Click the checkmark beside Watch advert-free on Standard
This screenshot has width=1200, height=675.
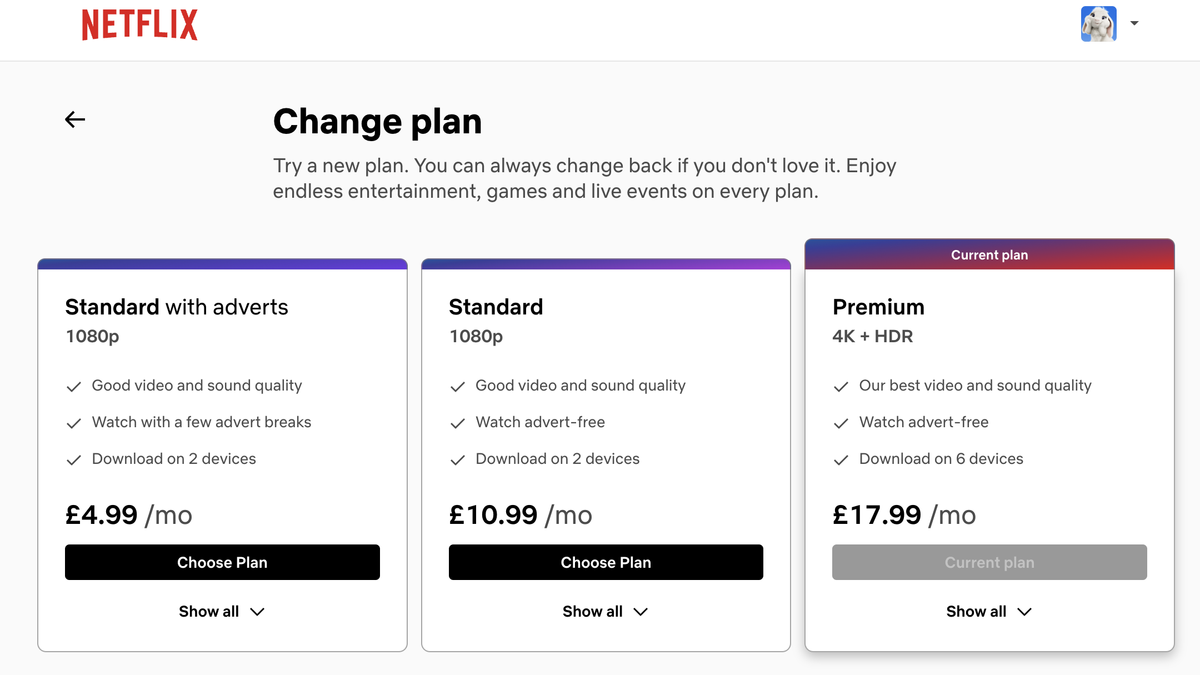tap(458, 422)
